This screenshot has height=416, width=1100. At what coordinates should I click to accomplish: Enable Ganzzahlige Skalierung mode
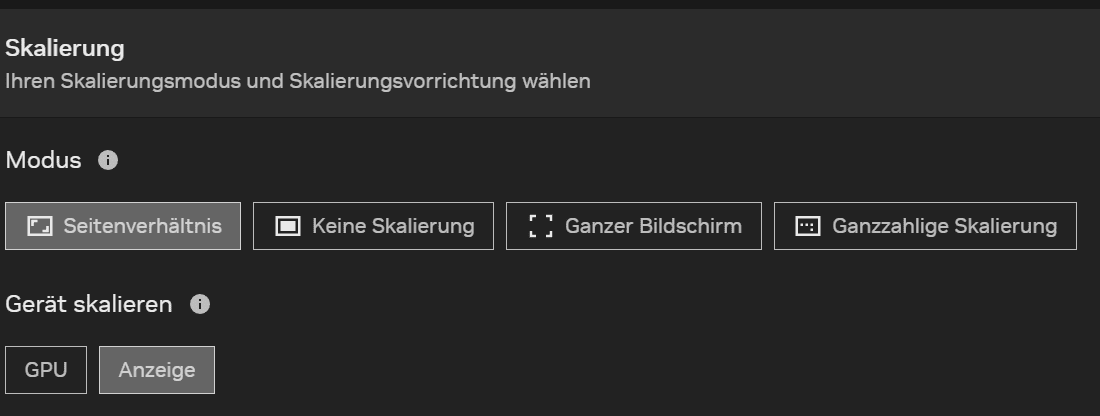(x=925, y=226)
